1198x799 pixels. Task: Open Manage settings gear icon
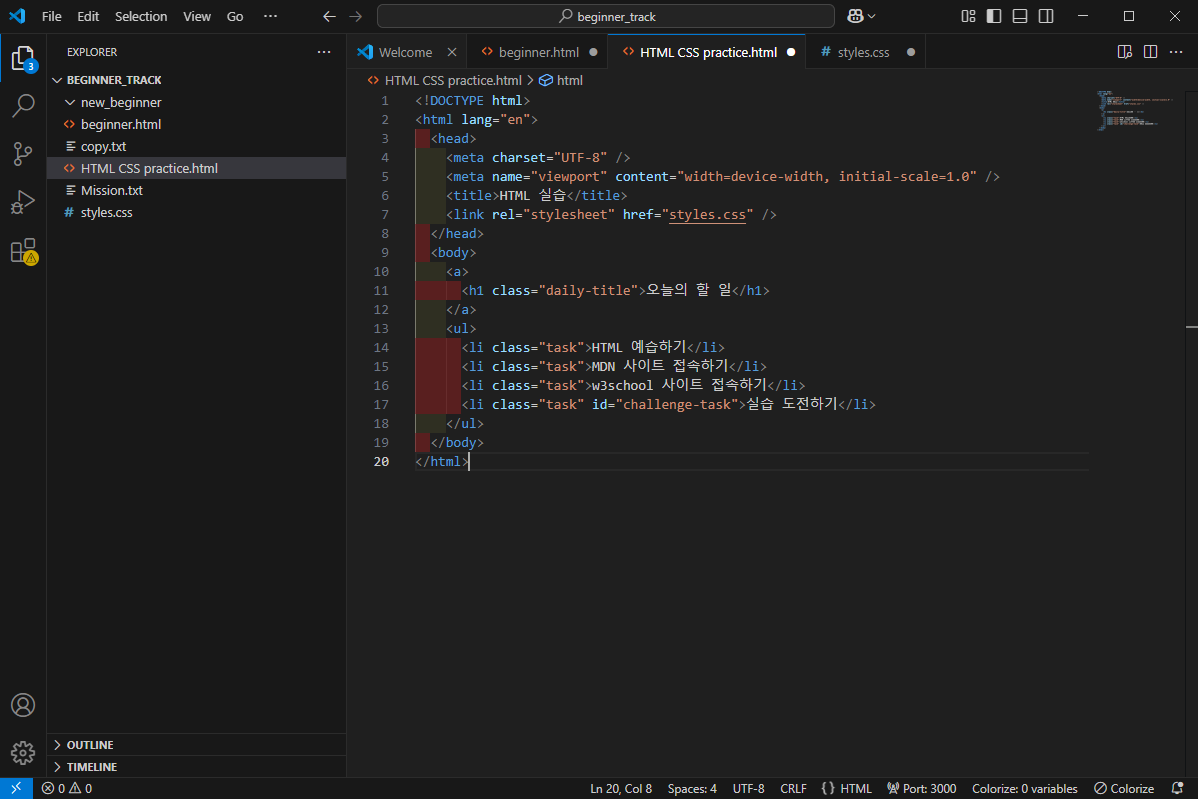point(23,752)
